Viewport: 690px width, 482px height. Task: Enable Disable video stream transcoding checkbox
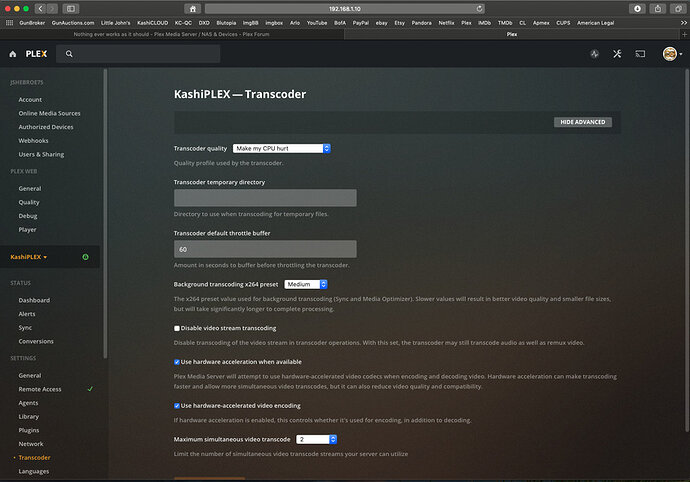point(177,328)
